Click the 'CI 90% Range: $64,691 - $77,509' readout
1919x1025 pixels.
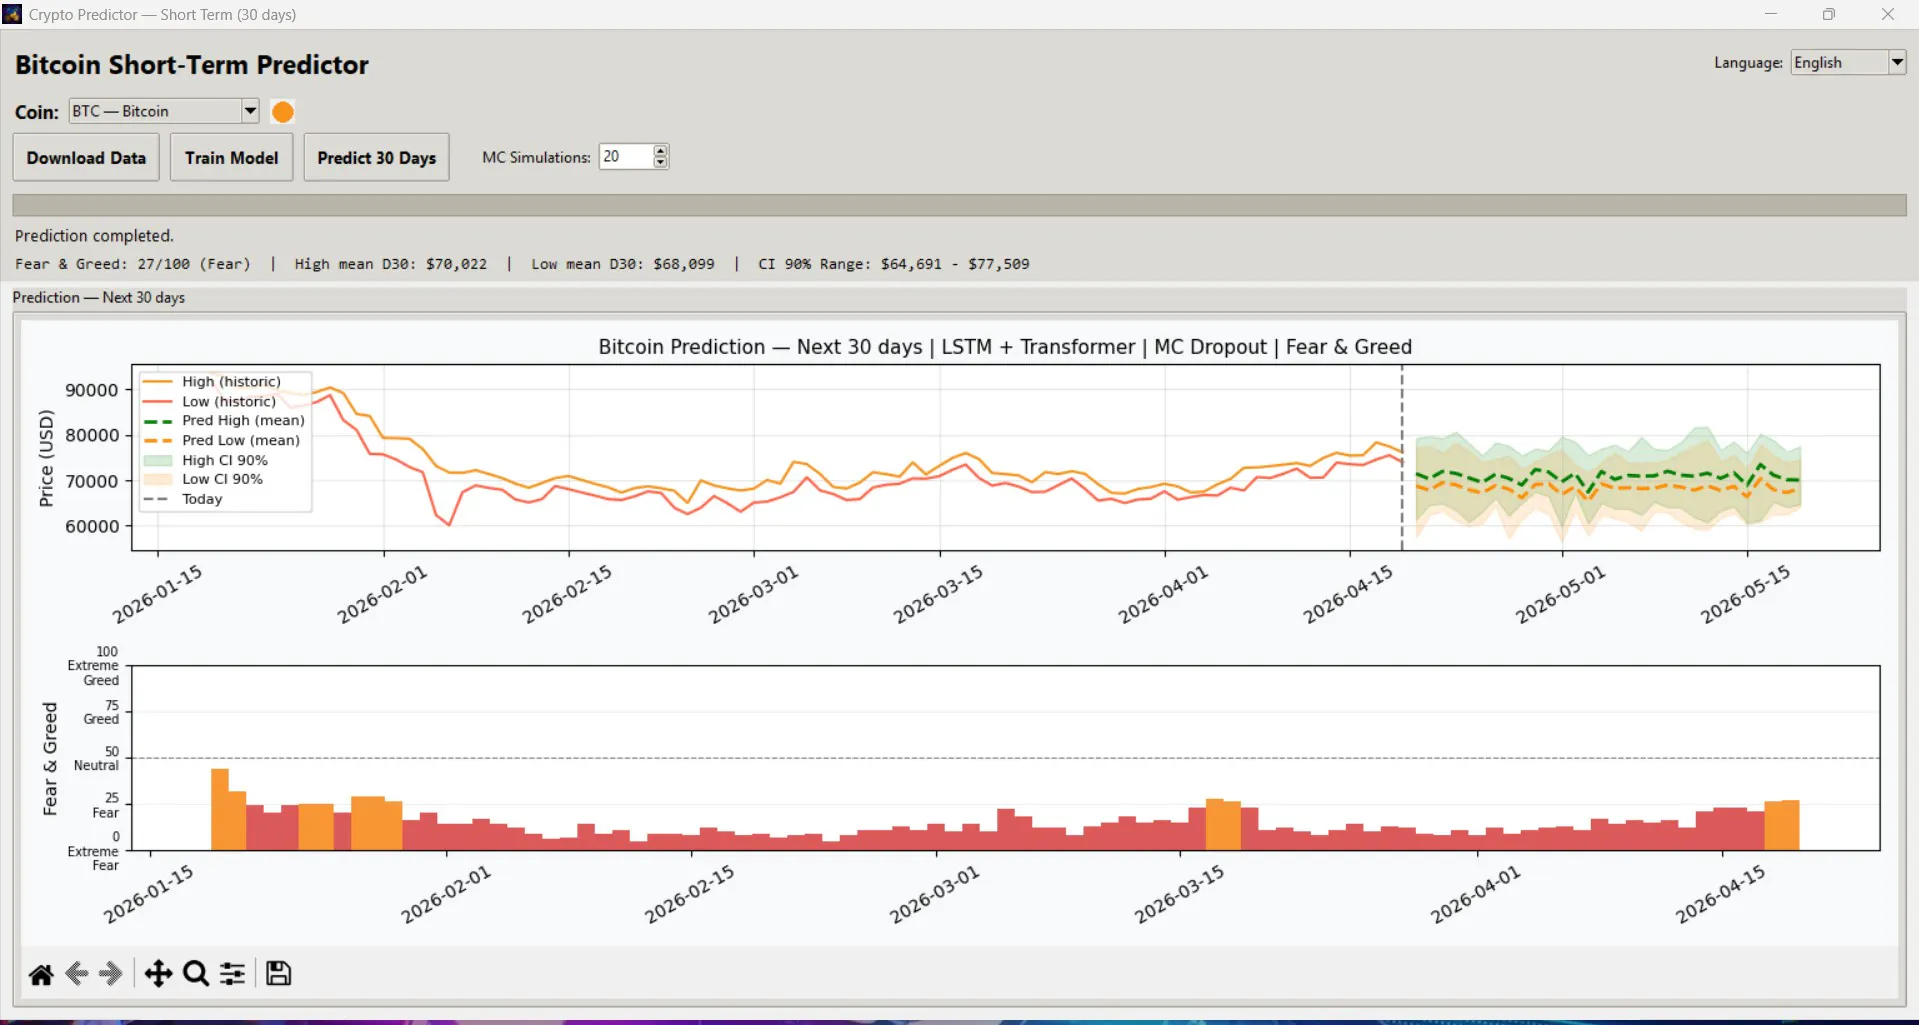point(894,264)
